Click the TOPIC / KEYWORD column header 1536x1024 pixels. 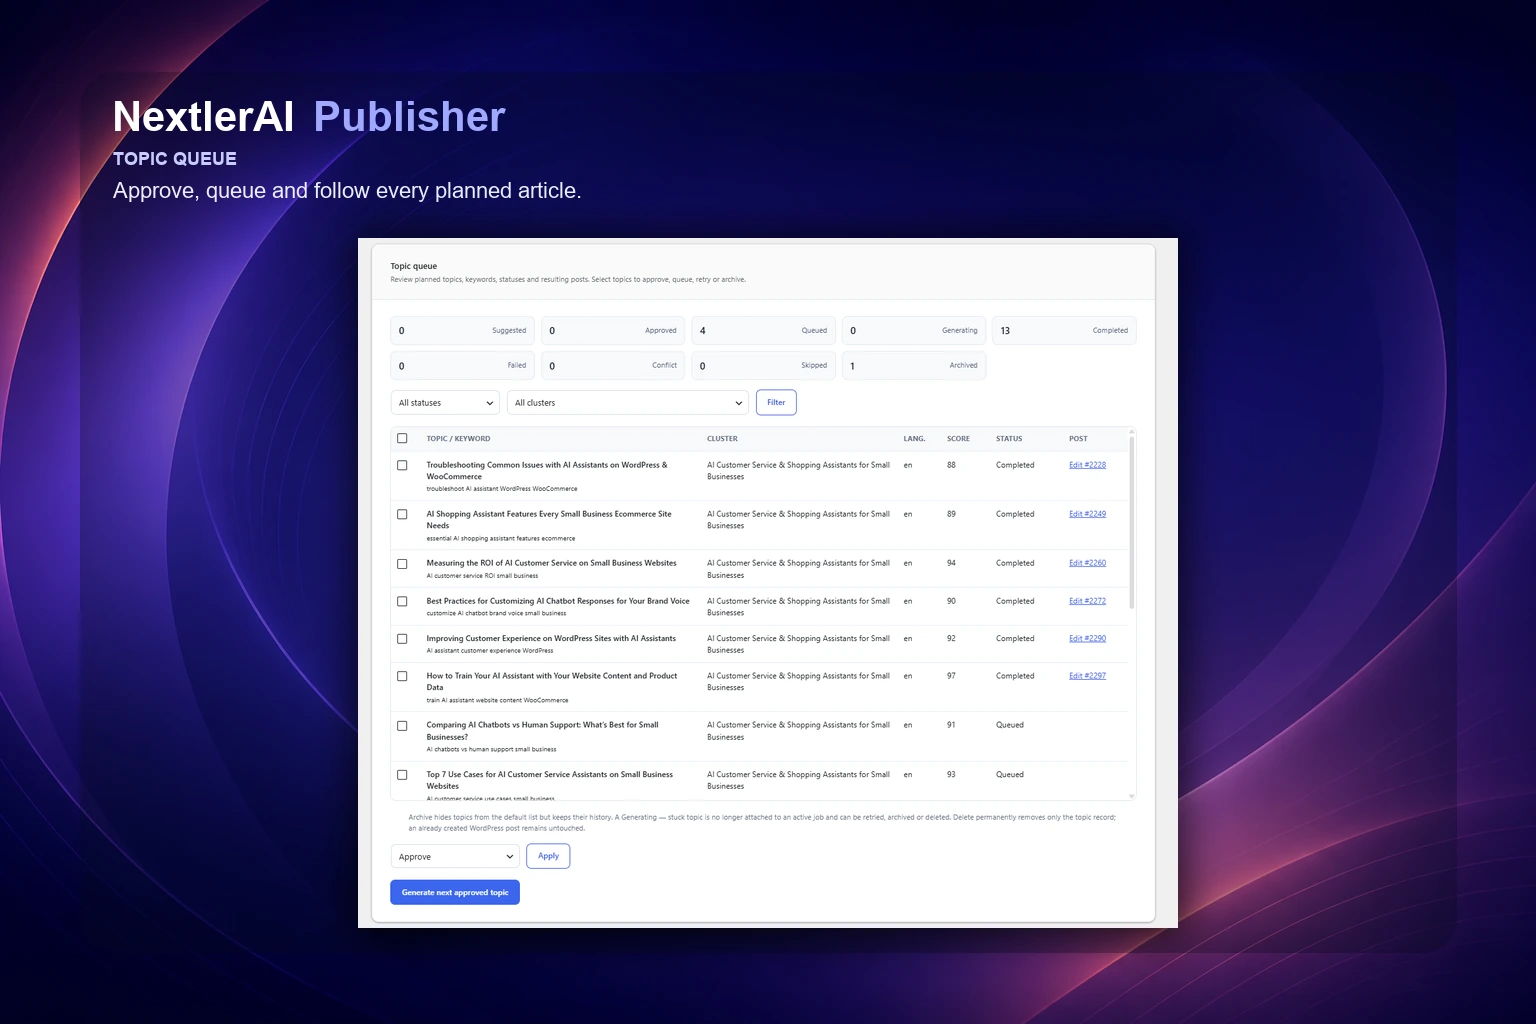pos(458,439)
